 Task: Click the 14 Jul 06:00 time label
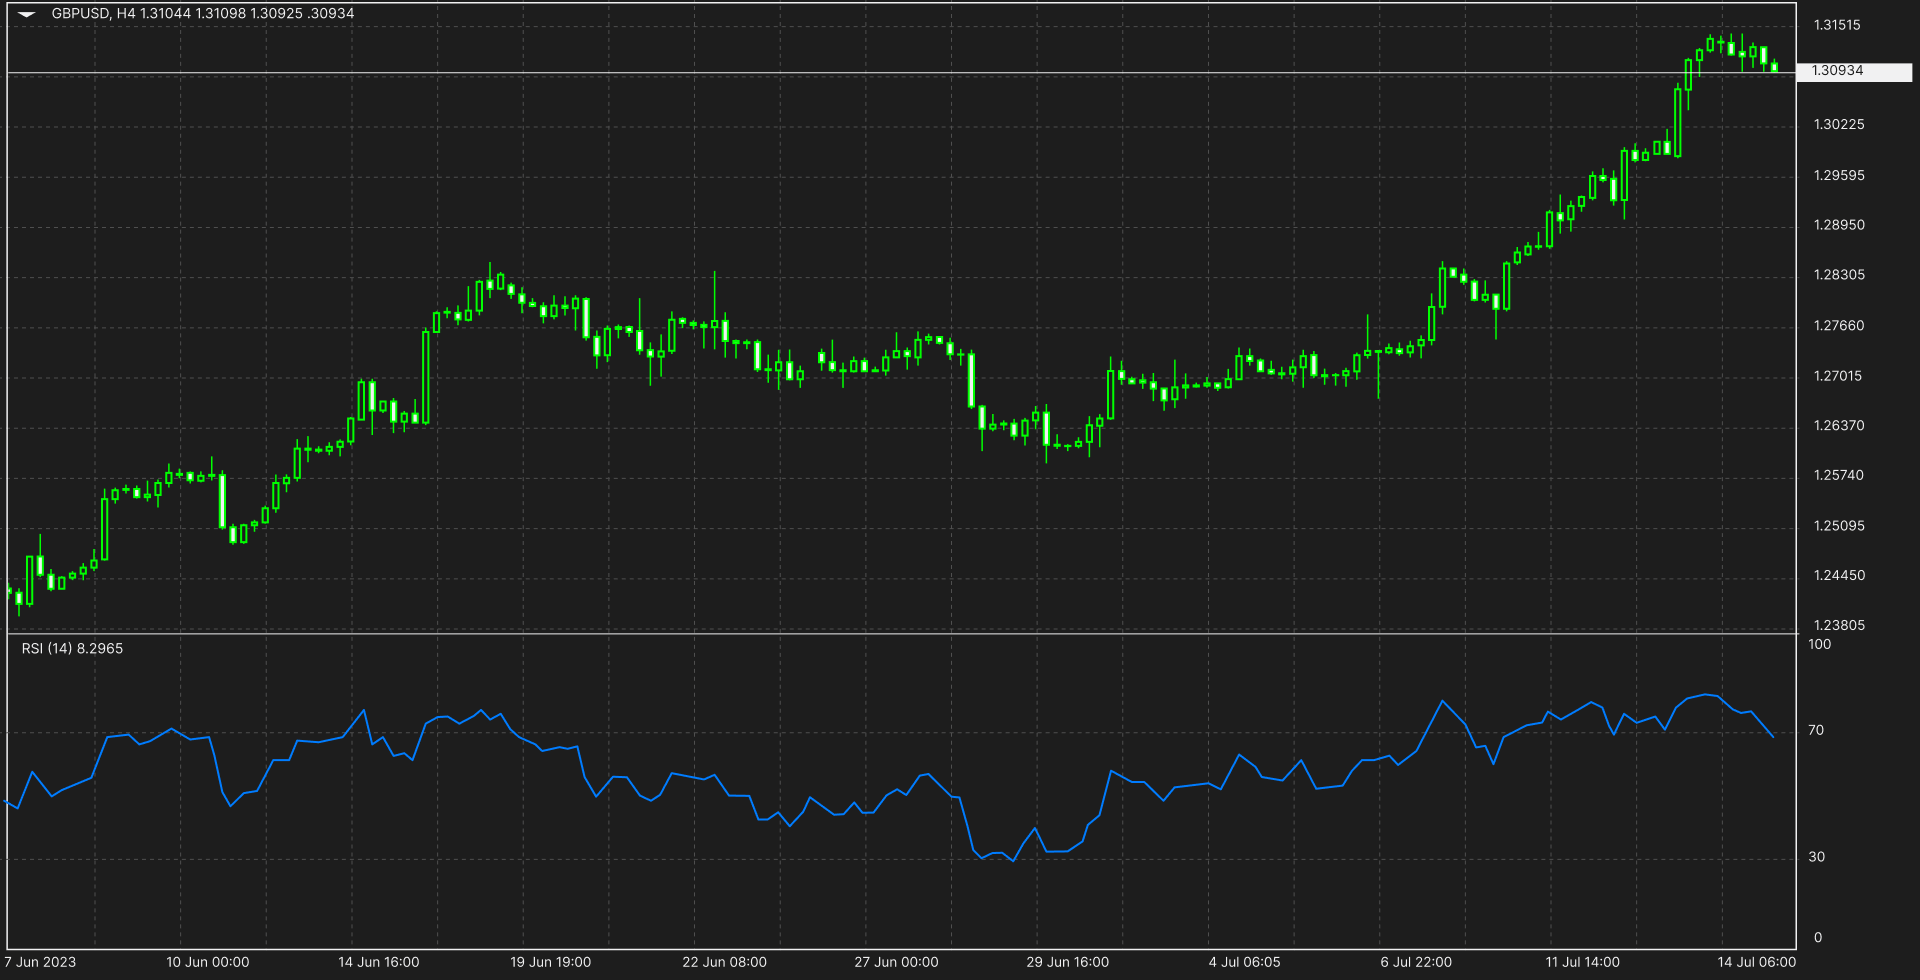pos(1756,962)
